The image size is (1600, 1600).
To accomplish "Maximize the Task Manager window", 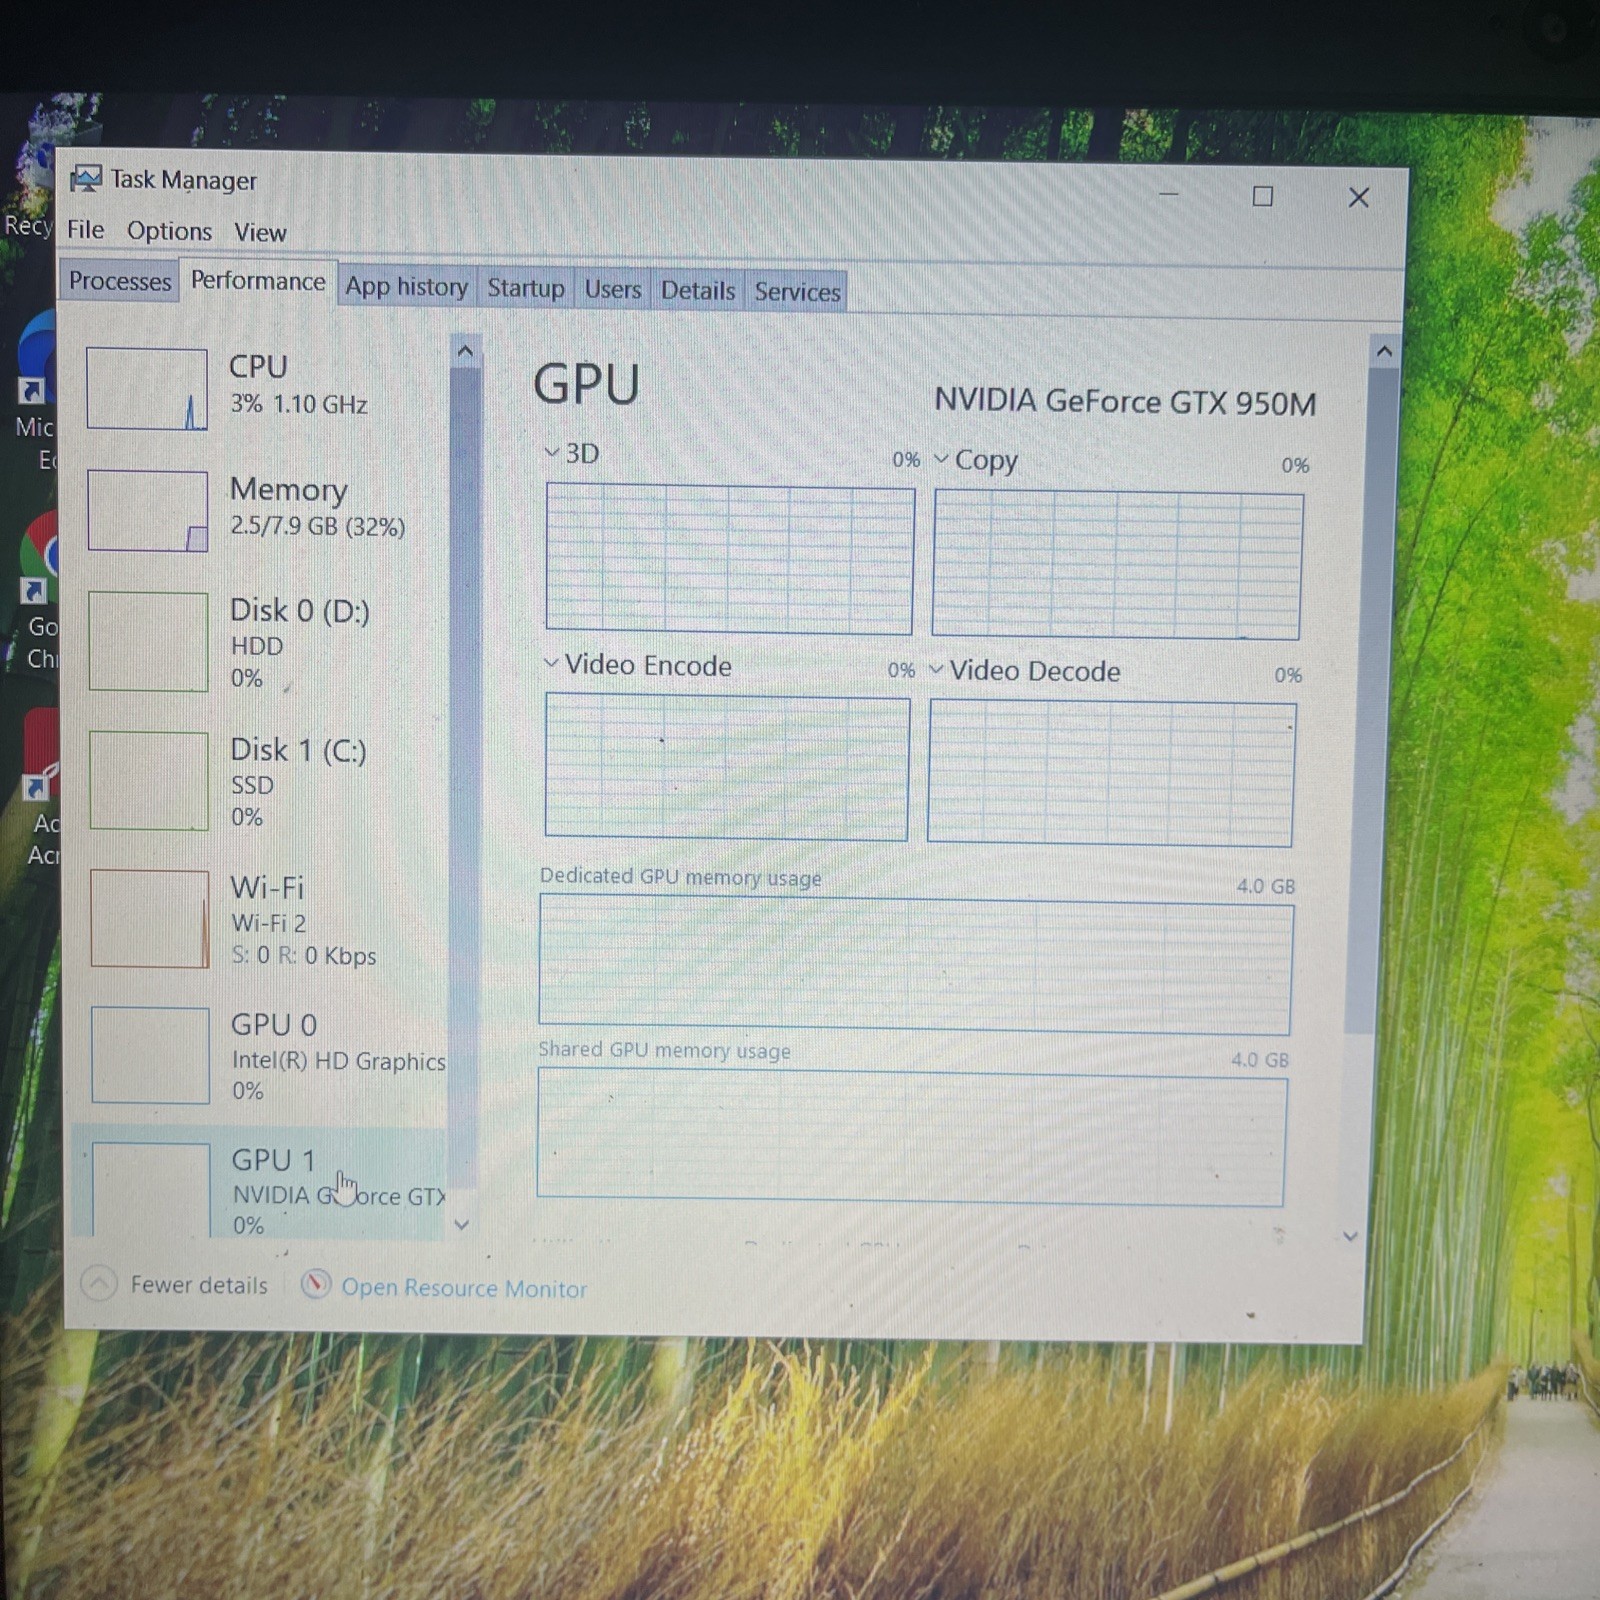I will tap(1262, 196).
